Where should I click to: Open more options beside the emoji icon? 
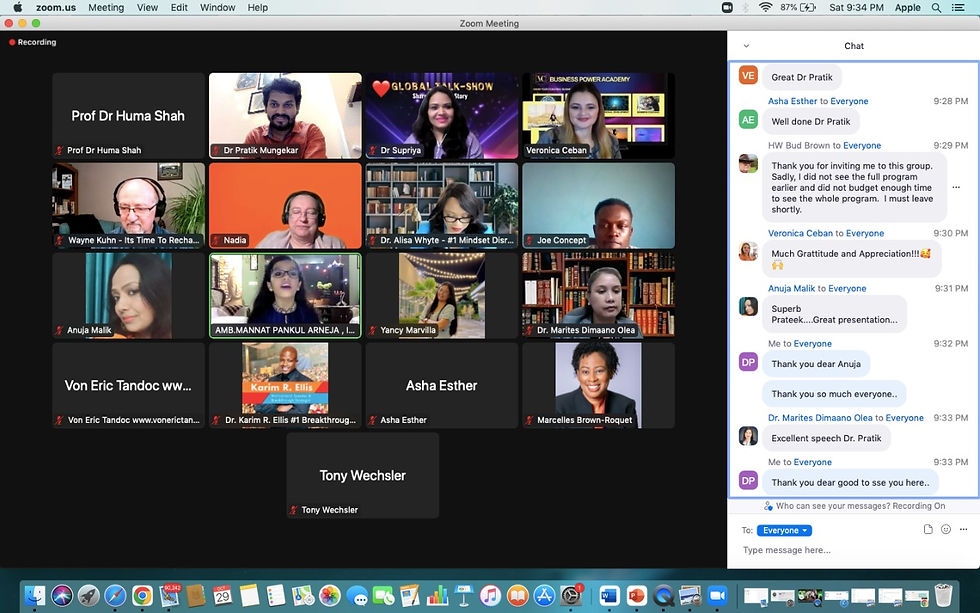coord(963,529)
